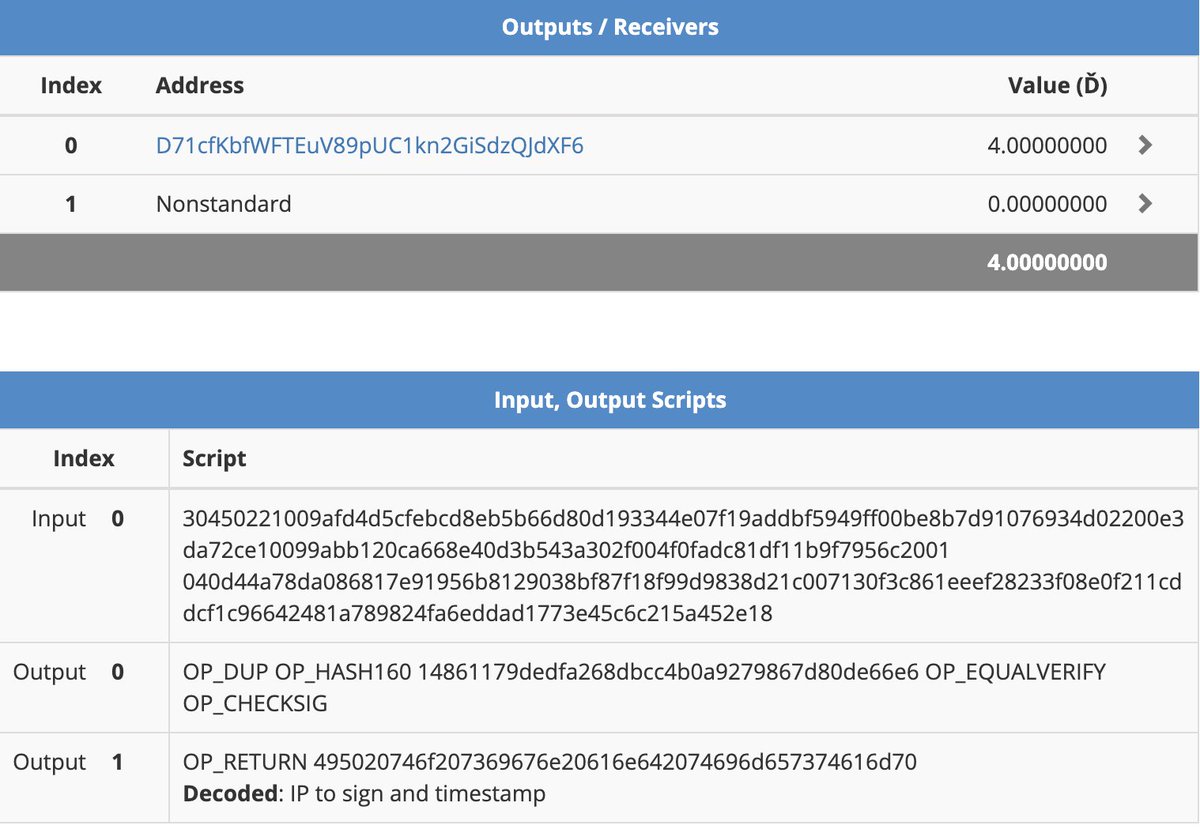The width and height of the screenshot is (1200, 829).
Task: Select the Outputs / Receivers header bar
Action: [600, 27]
